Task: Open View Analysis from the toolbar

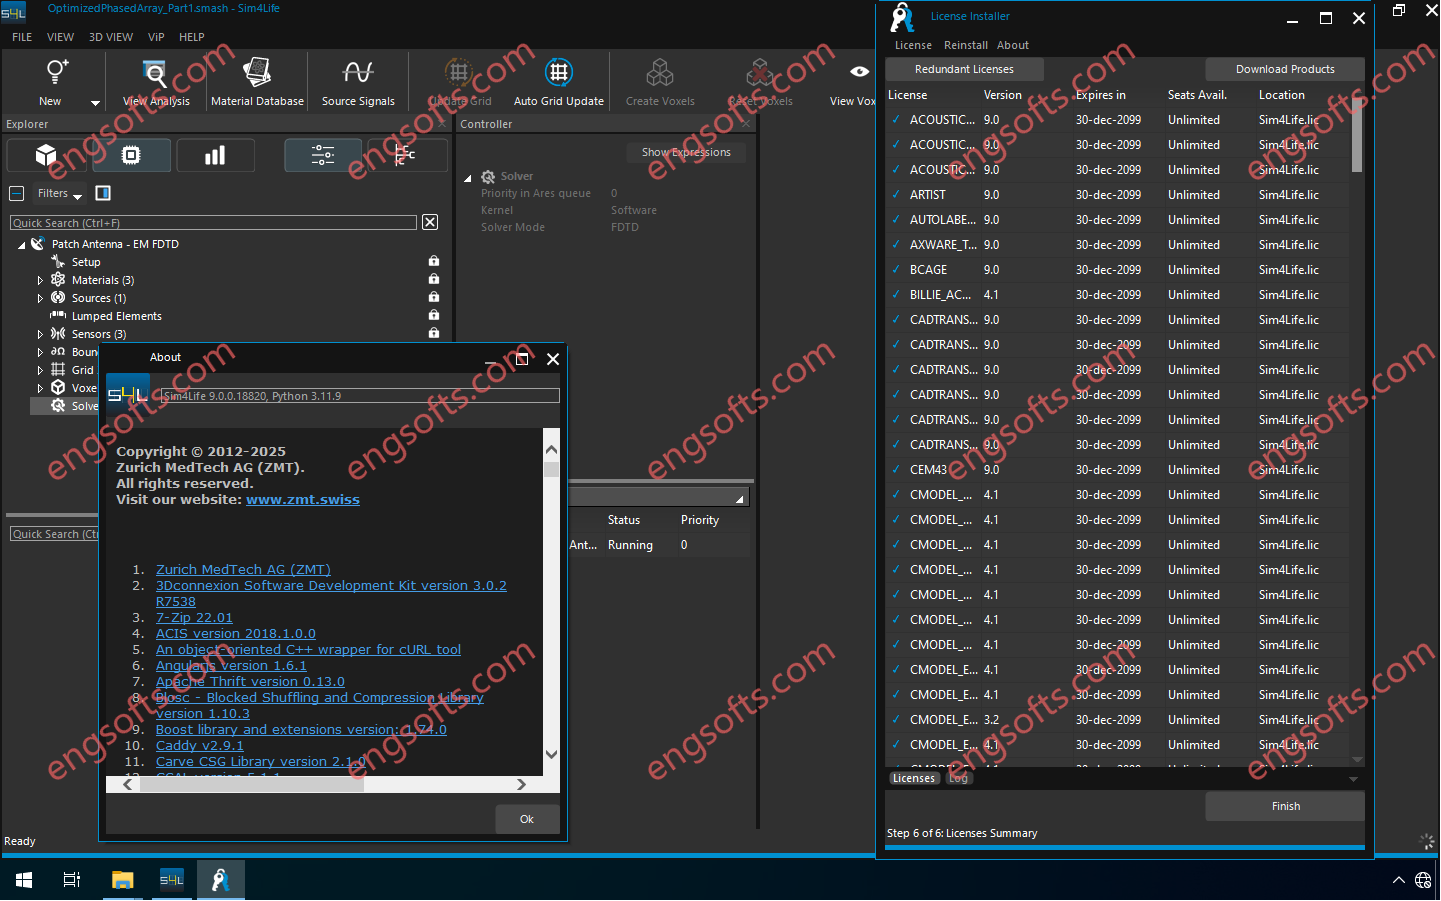Action: [156, 81]
